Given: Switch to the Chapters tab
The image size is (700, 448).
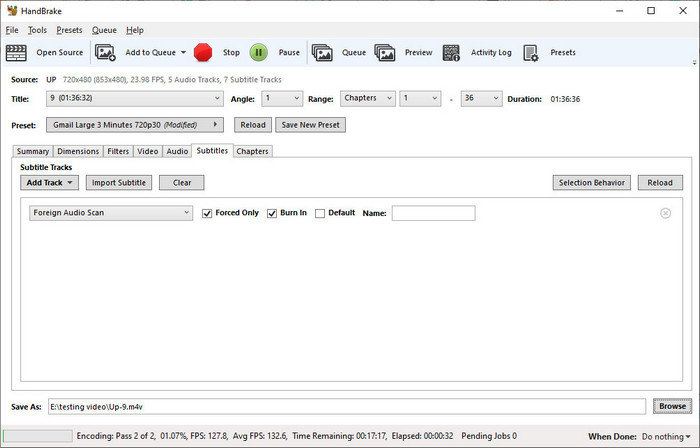Looking at the screenshot, I should [x=252, y=151].
